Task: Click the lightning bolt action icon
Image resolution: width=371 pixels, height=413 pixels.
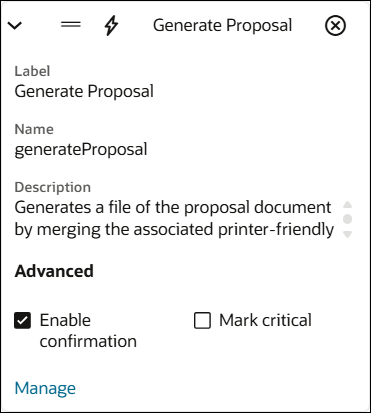Action: pos(111,25)
